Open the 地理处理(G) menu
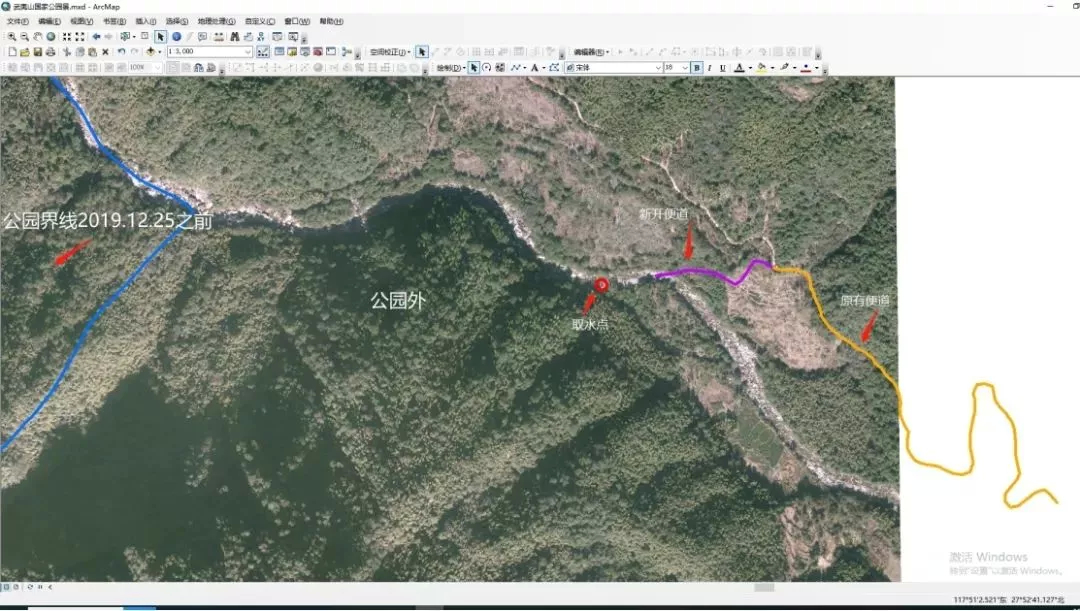This screenshot has width=1080, height=611. [x=216, y=21]
